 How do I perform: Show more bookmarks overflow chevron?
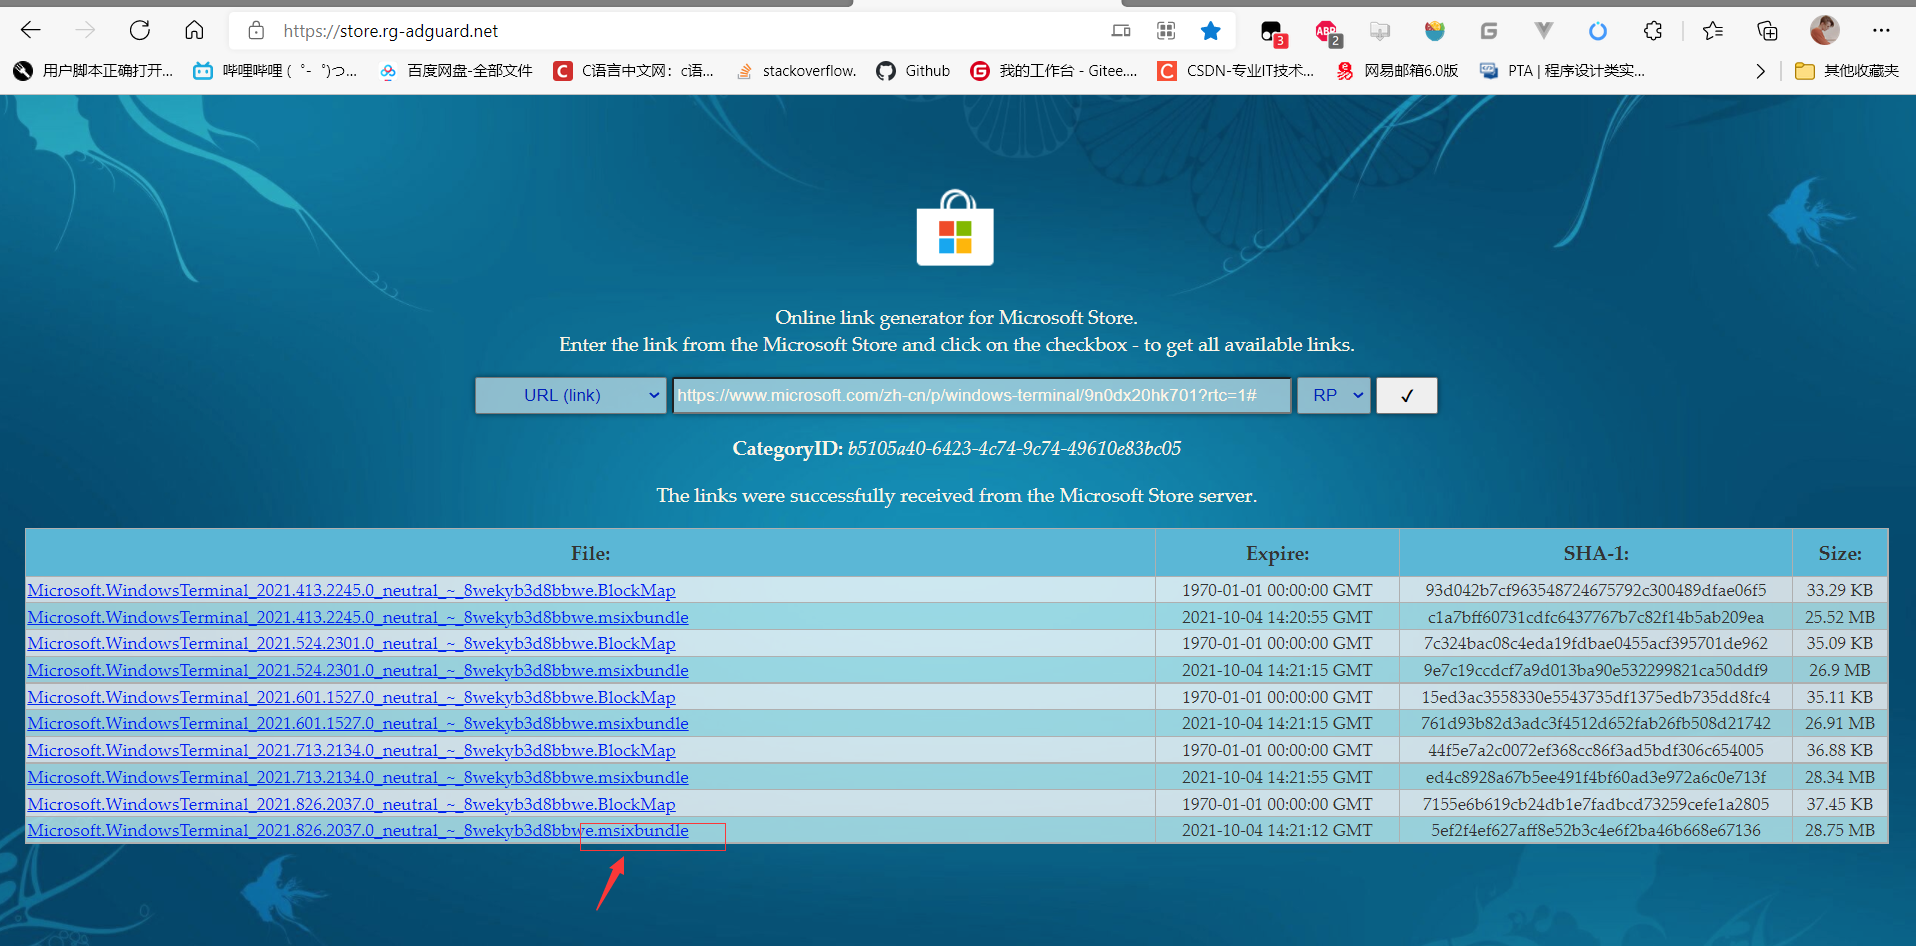pos(1760,71)
